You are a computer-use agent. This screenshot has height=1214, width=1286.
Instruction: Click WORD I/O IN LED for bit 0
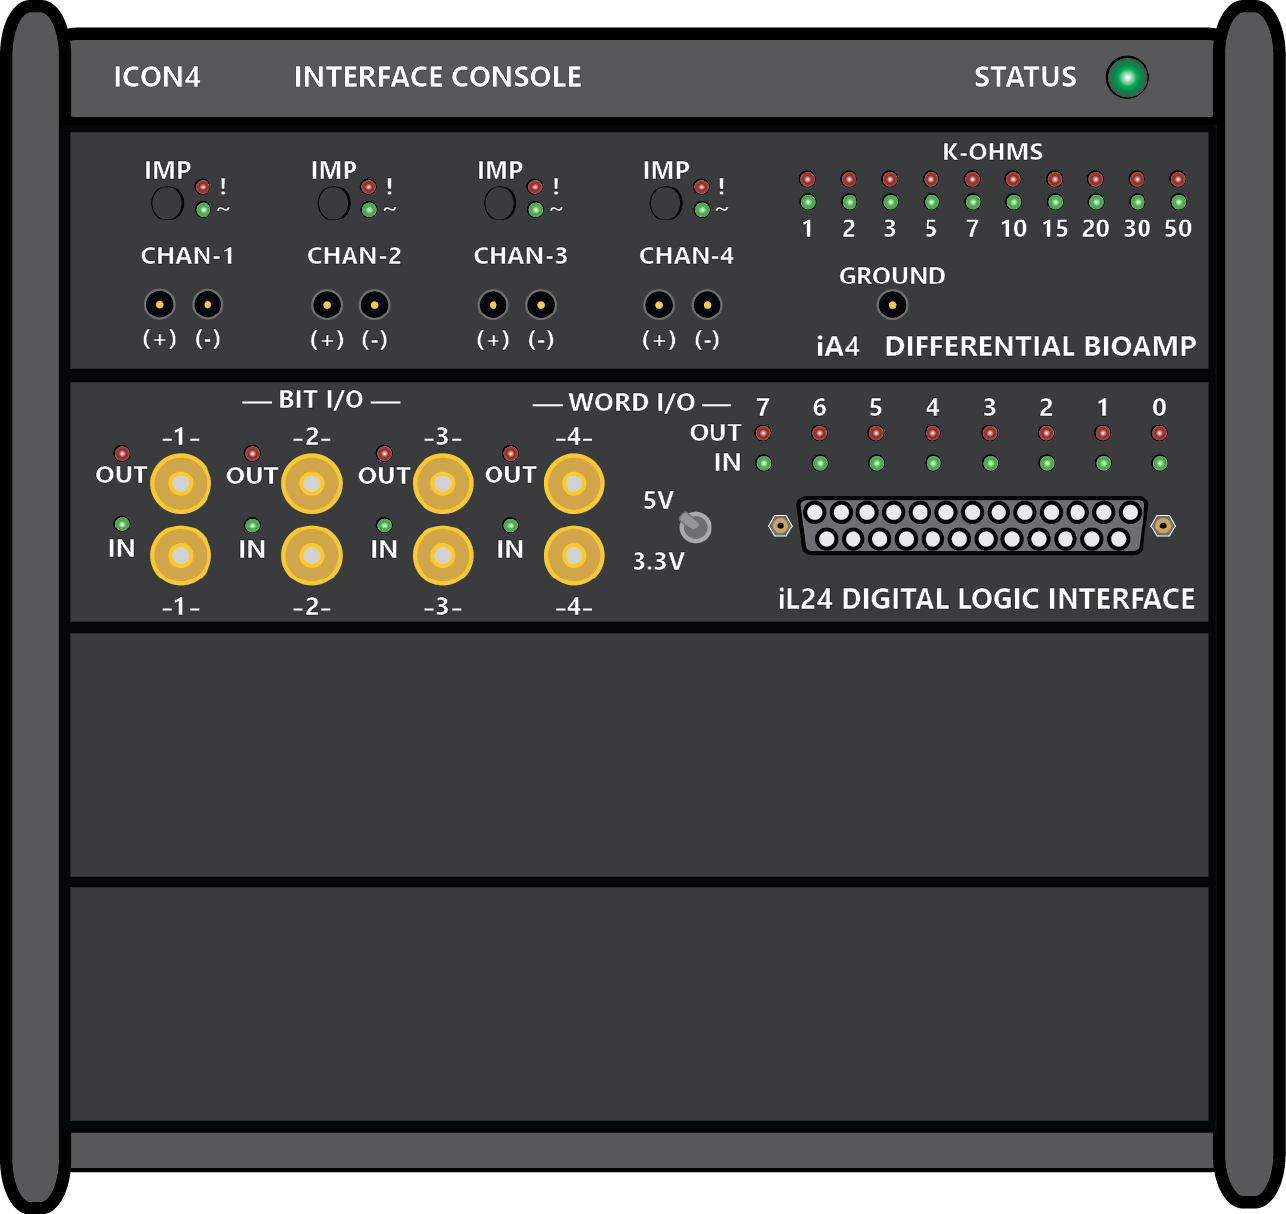coord(1159,463)
